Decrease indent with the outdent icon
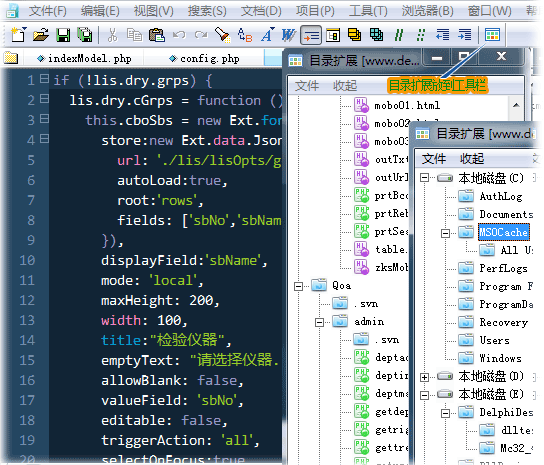544x465 pixels. [x=442, y=35]
